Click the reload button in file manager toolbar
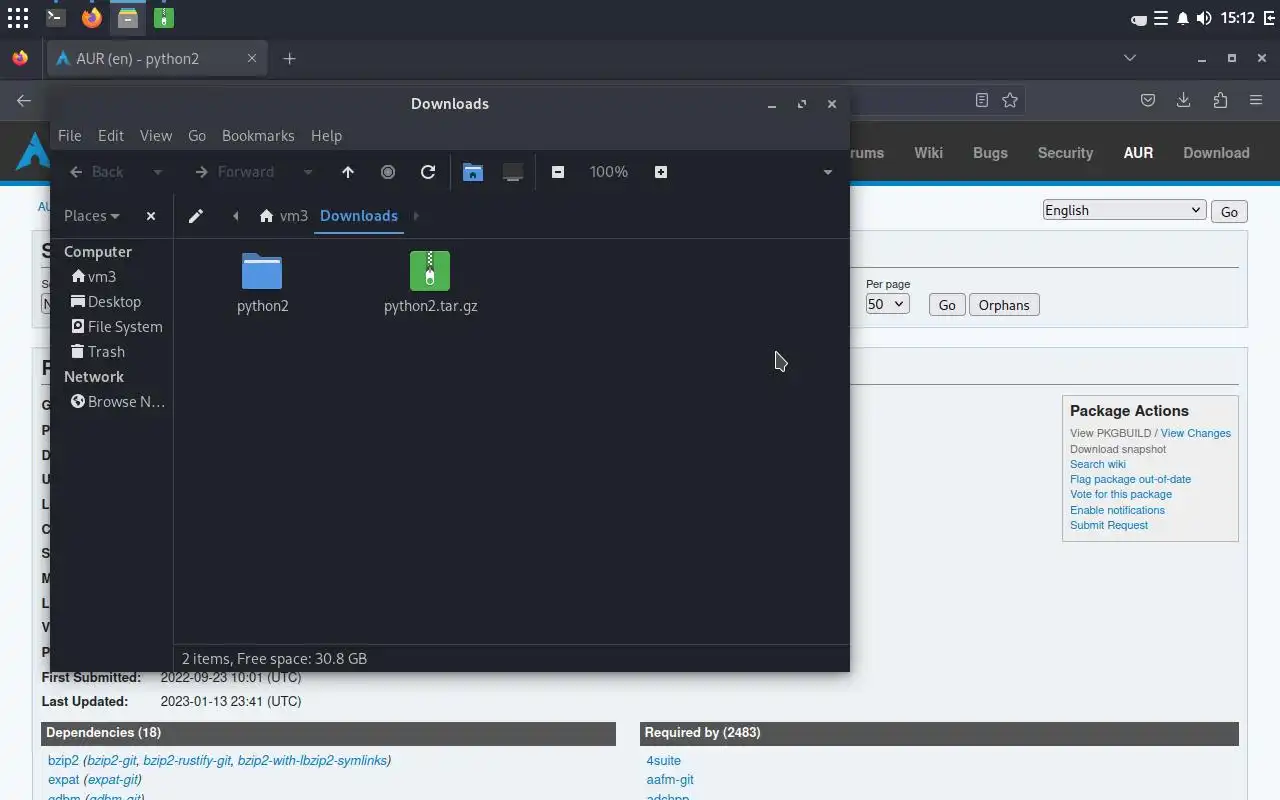1280x800 pixels. [428, 172]
